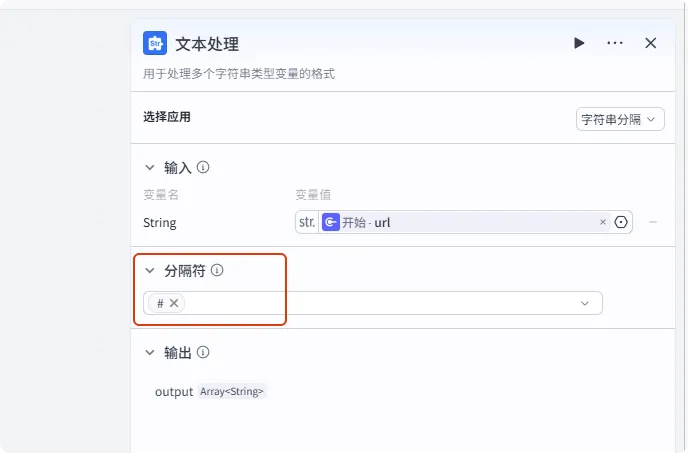
Task: Close the 文本处理 panel
Action: 651,43
